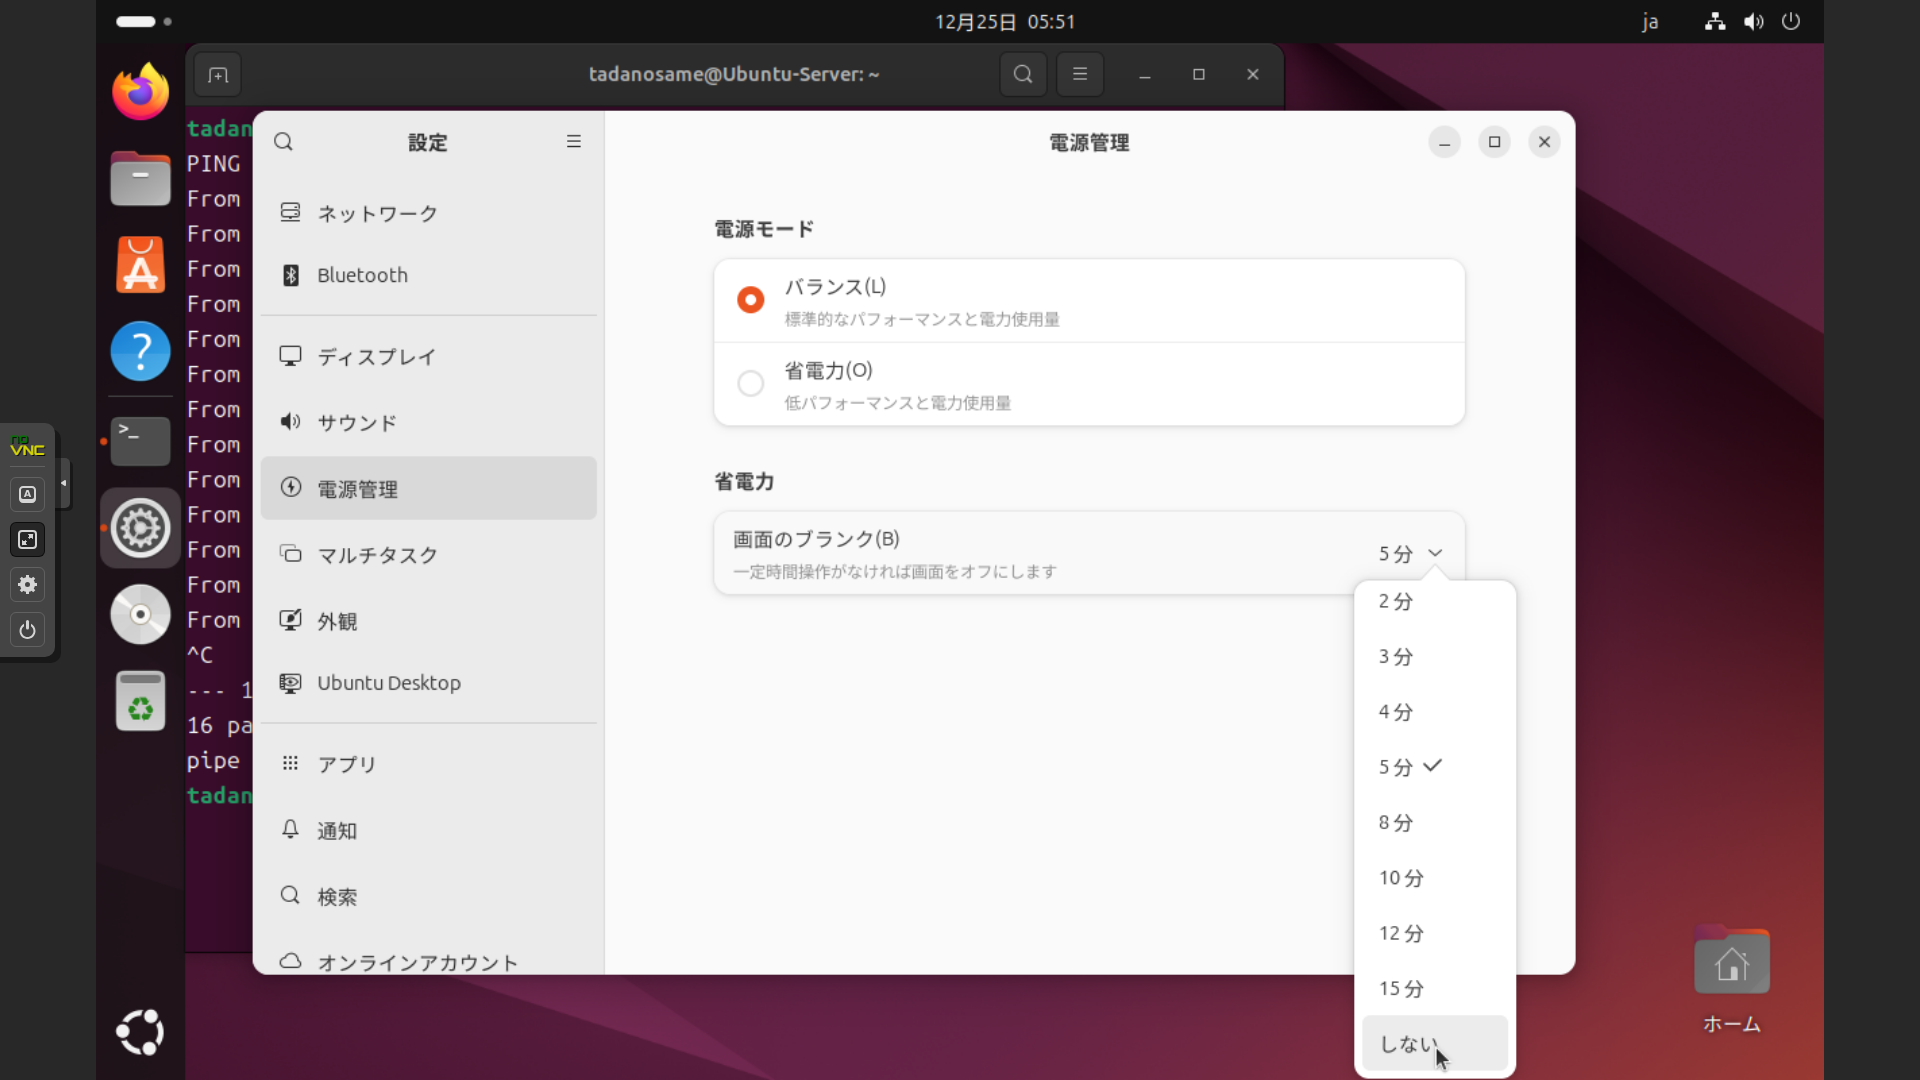Click the 画面のブランク dropdown showing 5分
The image size is (1920, 1080).
click(x=1409, y=554)
